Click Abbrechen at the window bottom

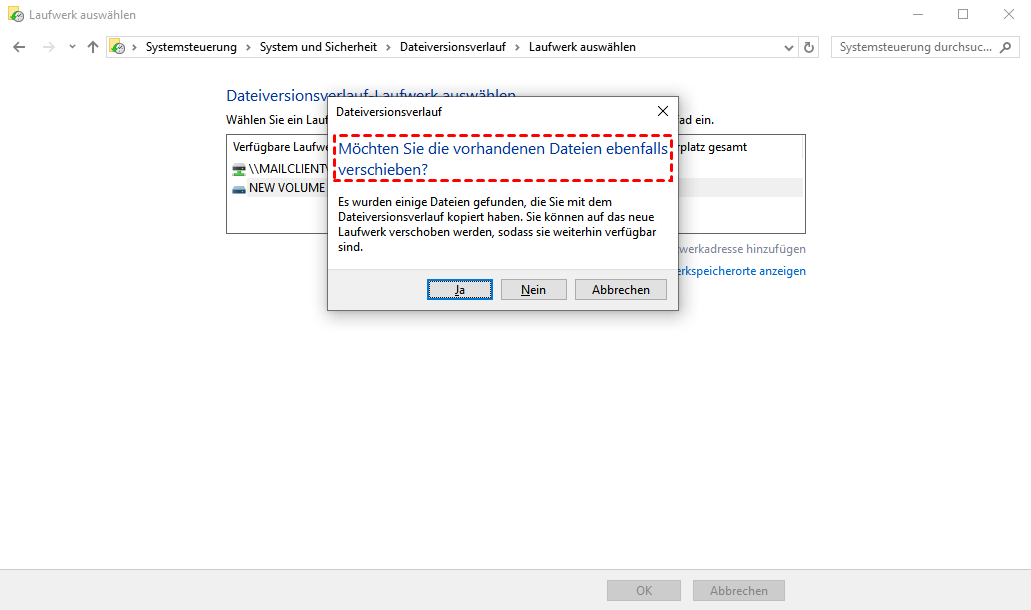tap(738, 591)
